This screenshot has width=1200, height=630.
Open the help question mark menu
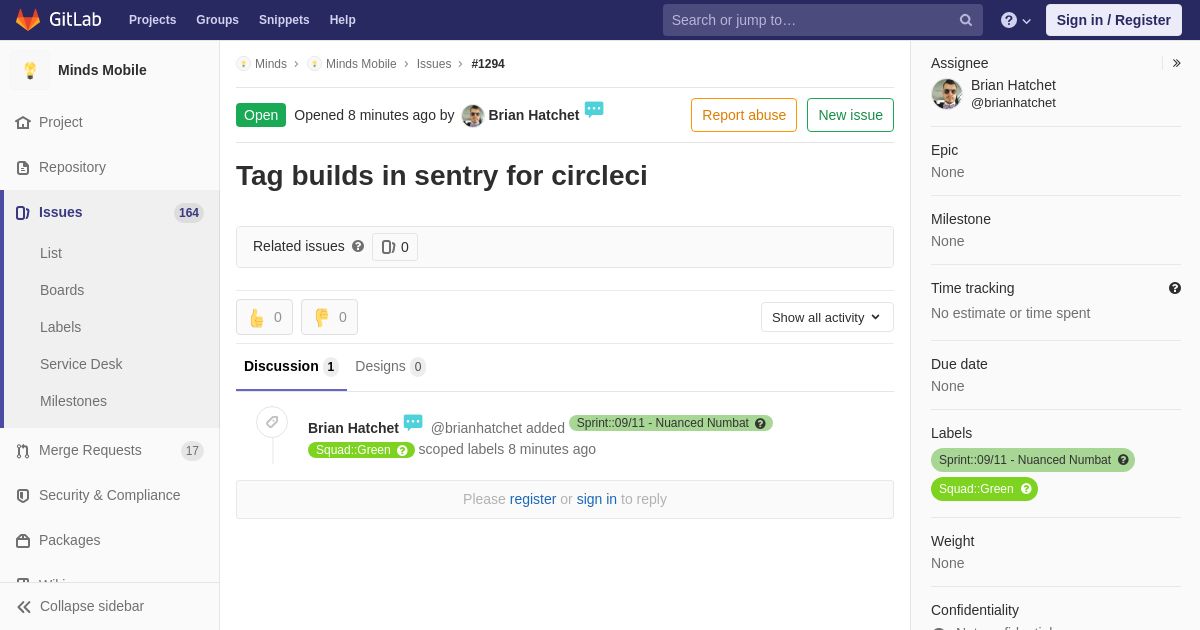coord(1016,20)
